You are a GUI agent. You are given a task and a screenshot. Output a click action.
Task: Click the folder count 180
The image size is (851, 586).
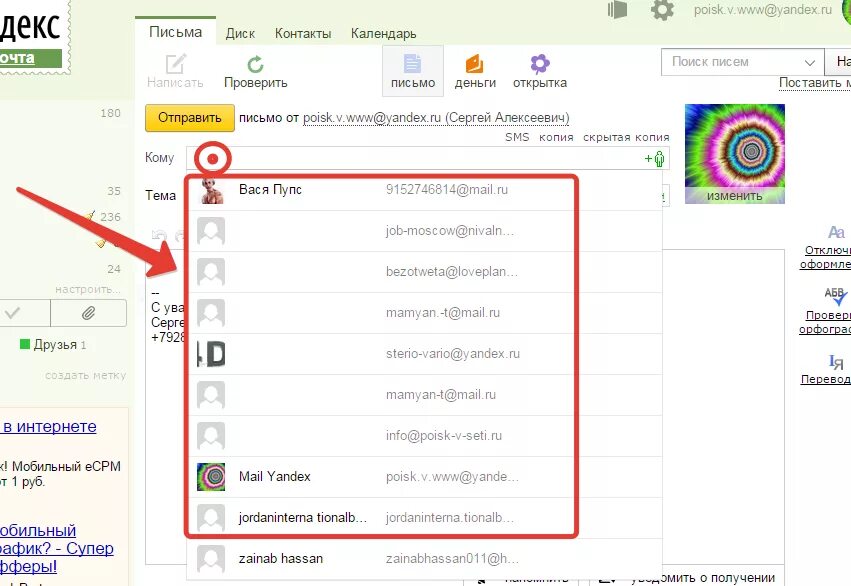point(110,113)
